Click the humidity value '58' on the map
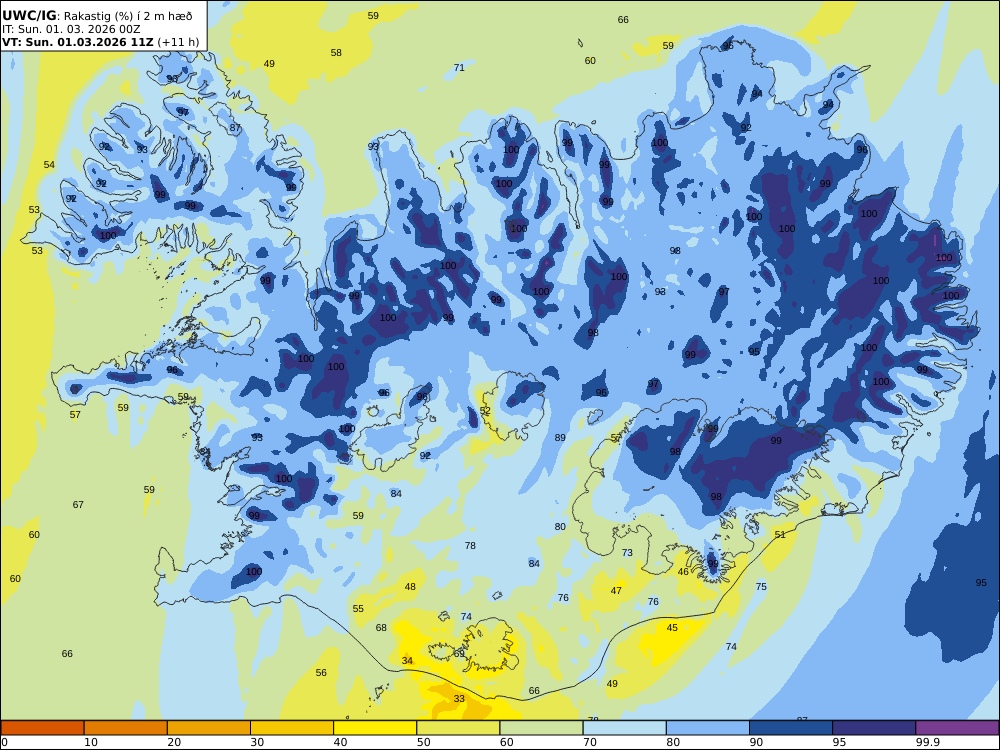1000x750 pixels. 336,53
